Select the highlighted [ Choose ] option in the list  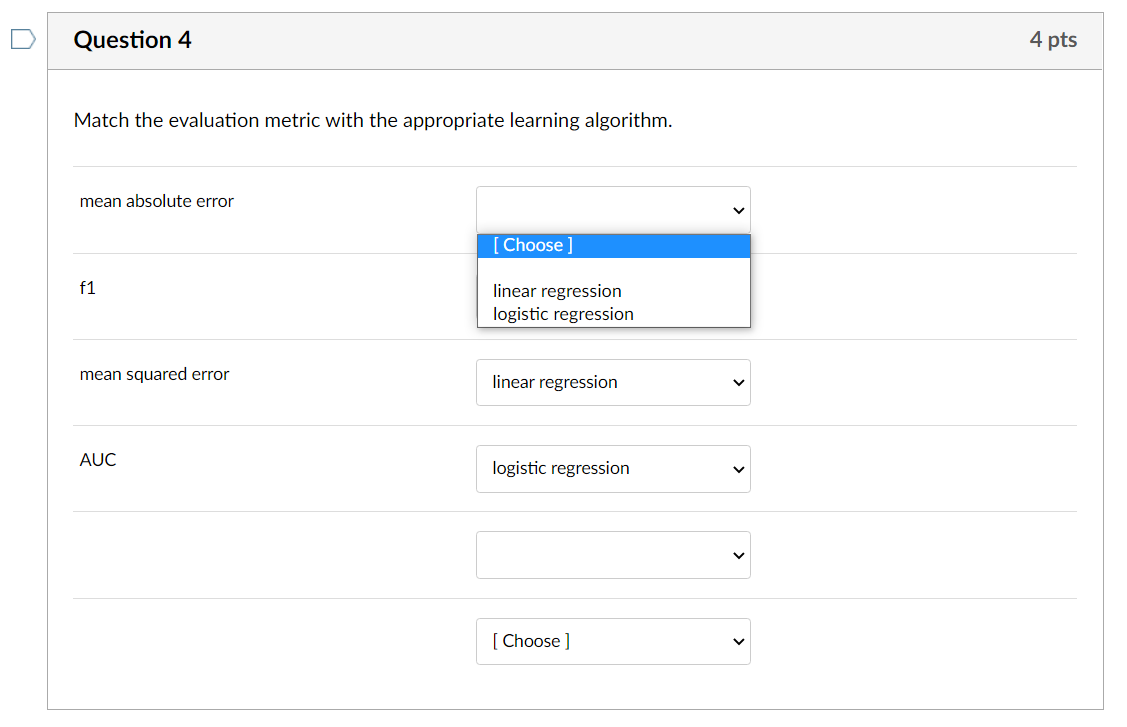click(613, 246)
